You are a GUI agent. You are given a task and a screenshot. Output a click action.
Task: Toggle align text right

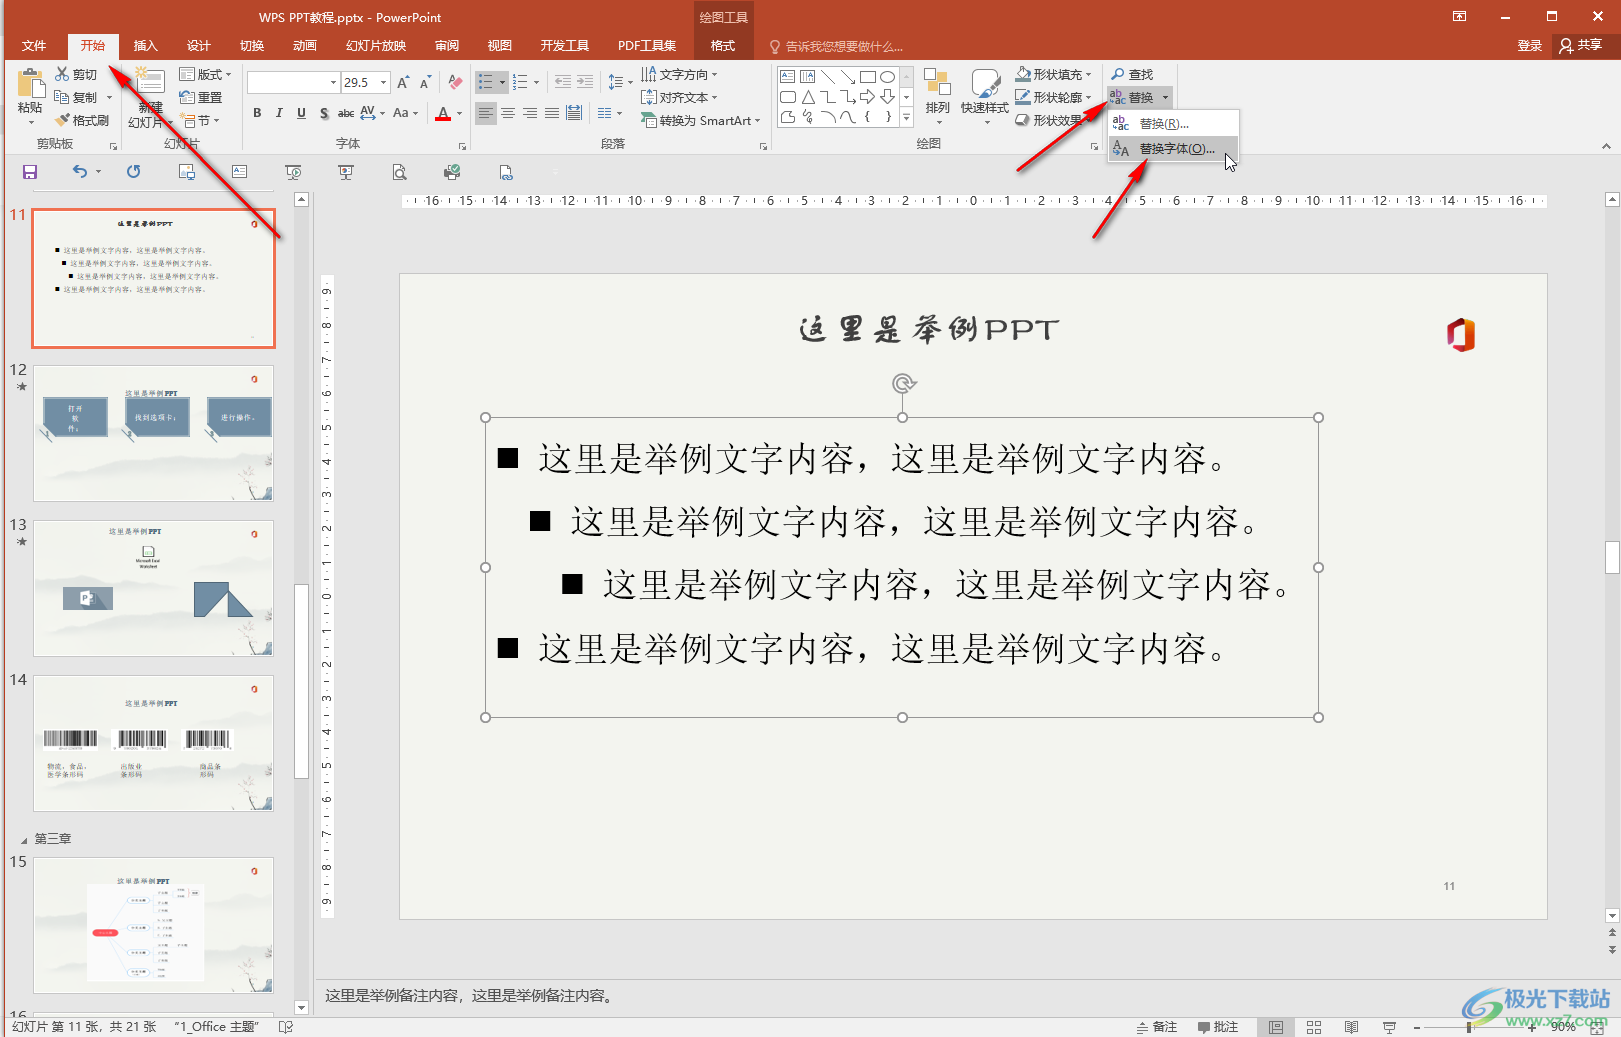pyautogui.click(x=530, y=113)
